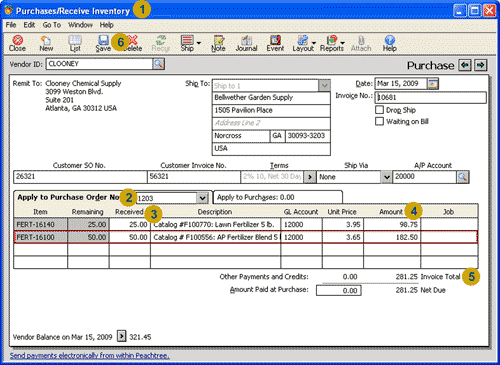Click the Ship To country USA field
500x365 pixels.
pyautogui.click(x=271, y=149)
